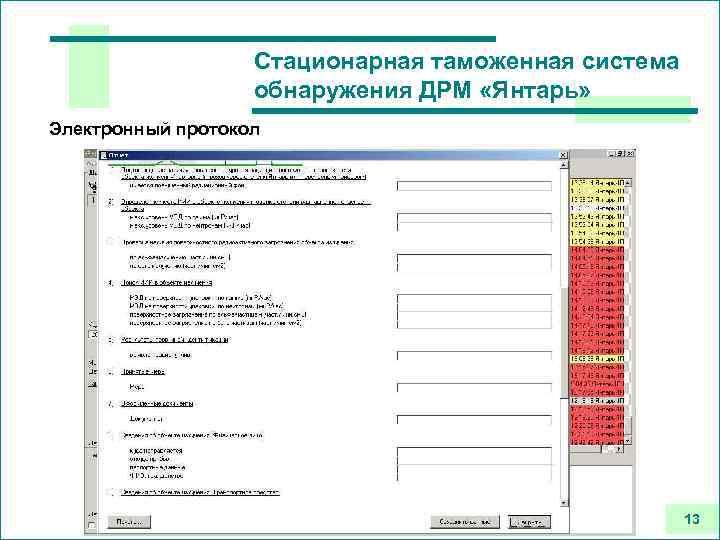Select the first red row in the event list
720x540 pixels.
click(x=597, y=250)
